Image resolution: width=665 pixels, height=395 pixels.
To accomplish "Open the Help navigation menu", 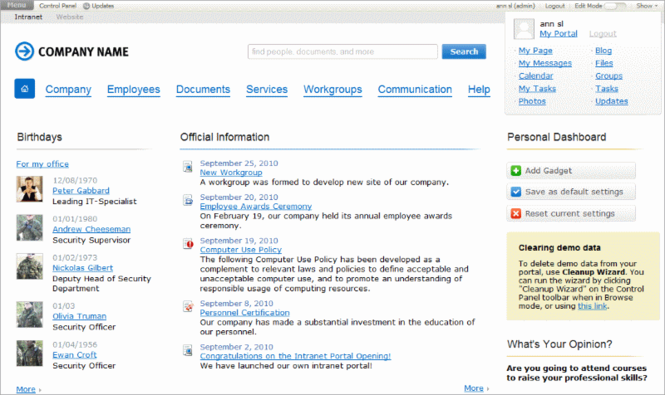I will tap(479, 90).
